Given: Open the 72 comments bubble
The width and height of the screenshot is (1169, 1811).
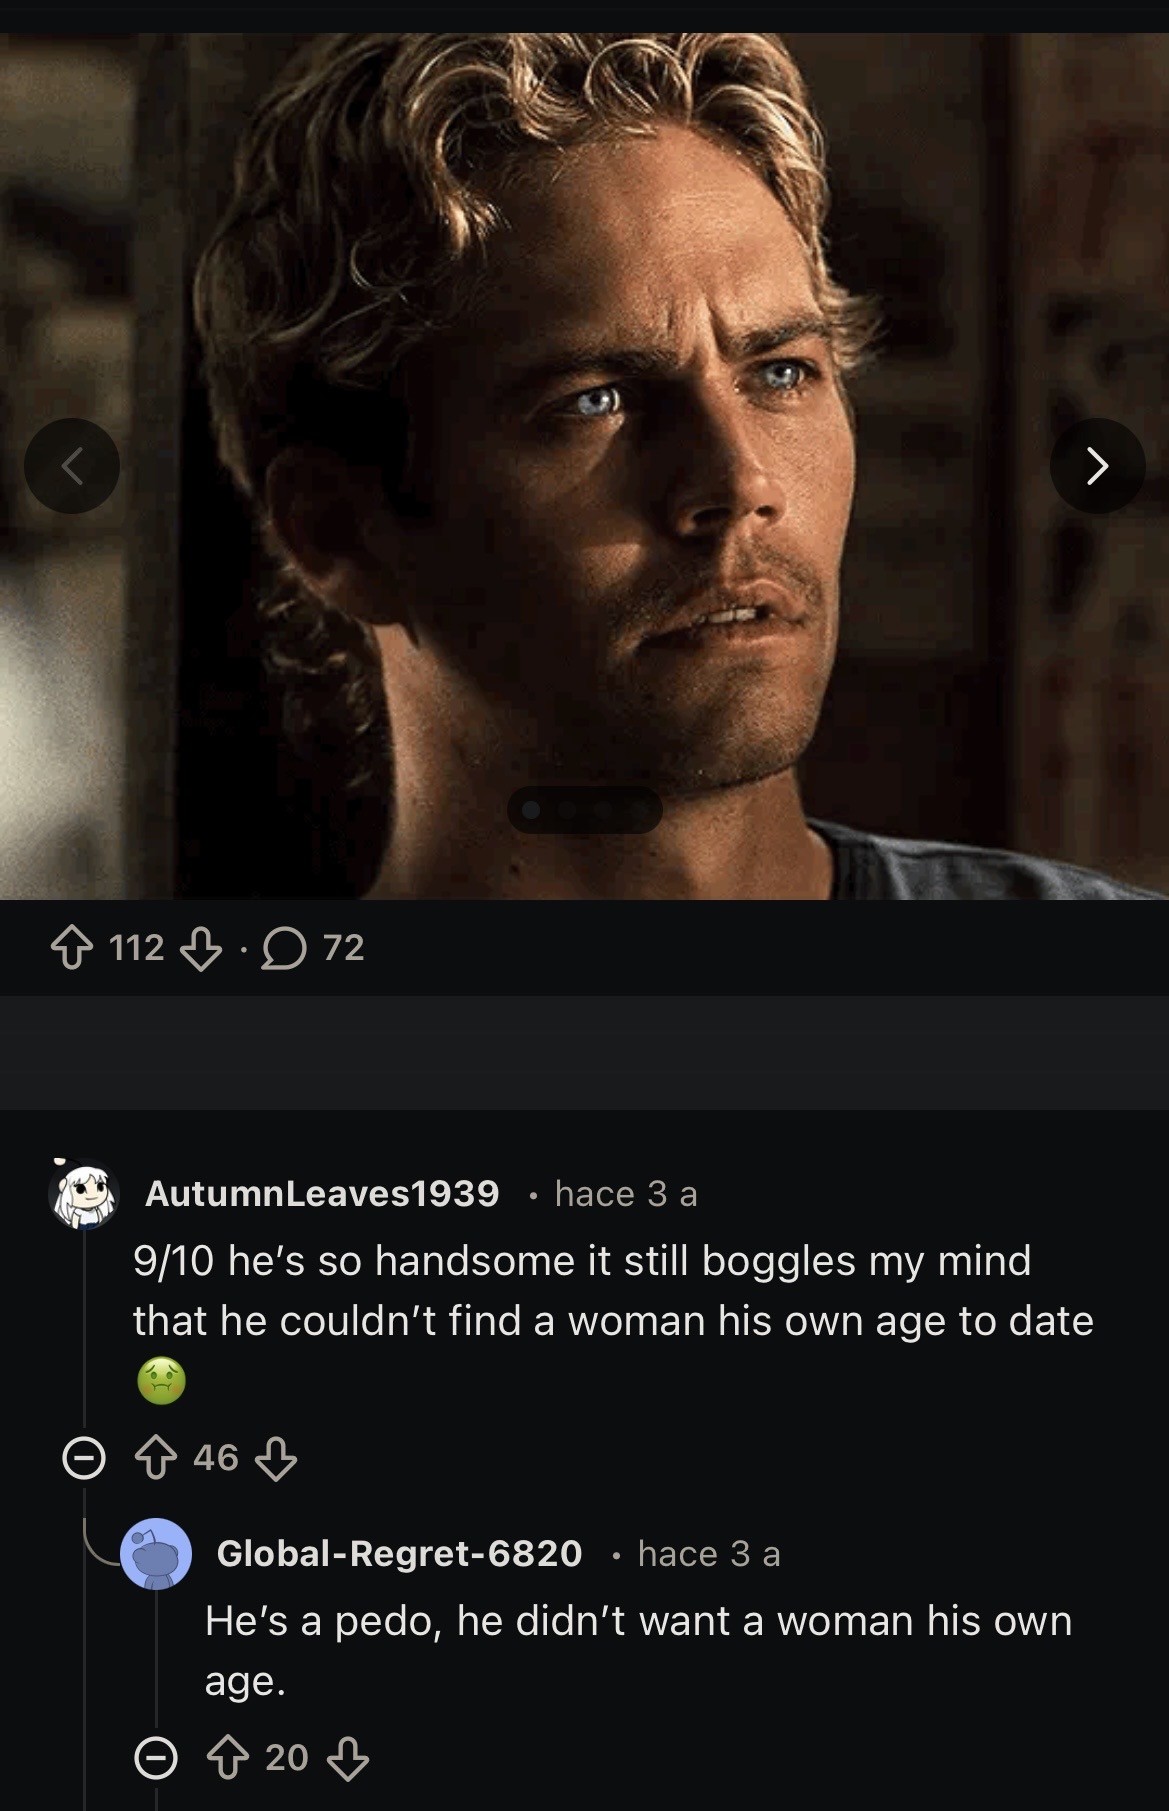Looking at the screenshot, I should tap(312, 948).
